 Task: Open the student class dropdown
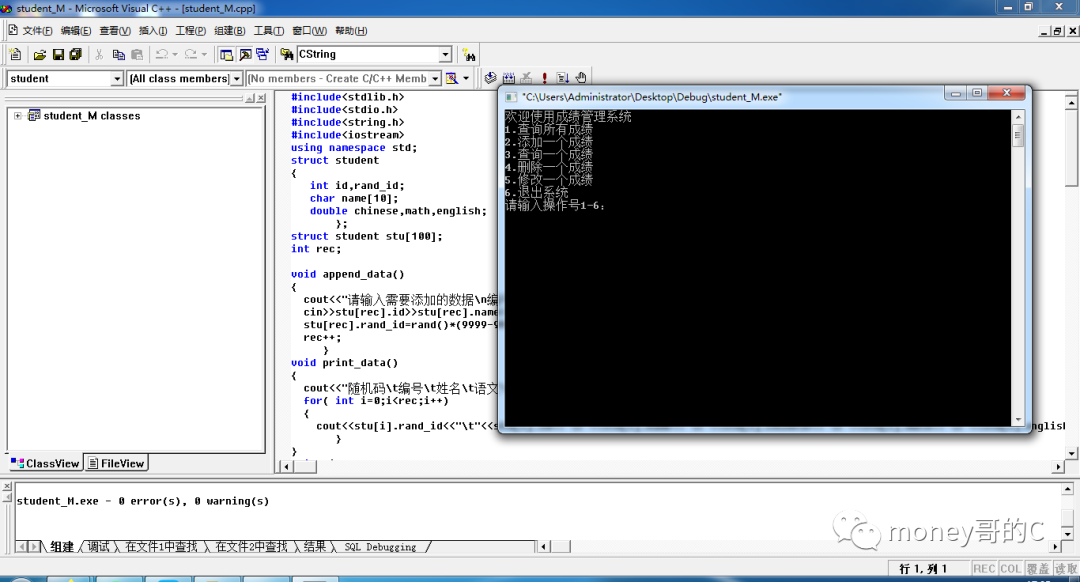(116, 79)
